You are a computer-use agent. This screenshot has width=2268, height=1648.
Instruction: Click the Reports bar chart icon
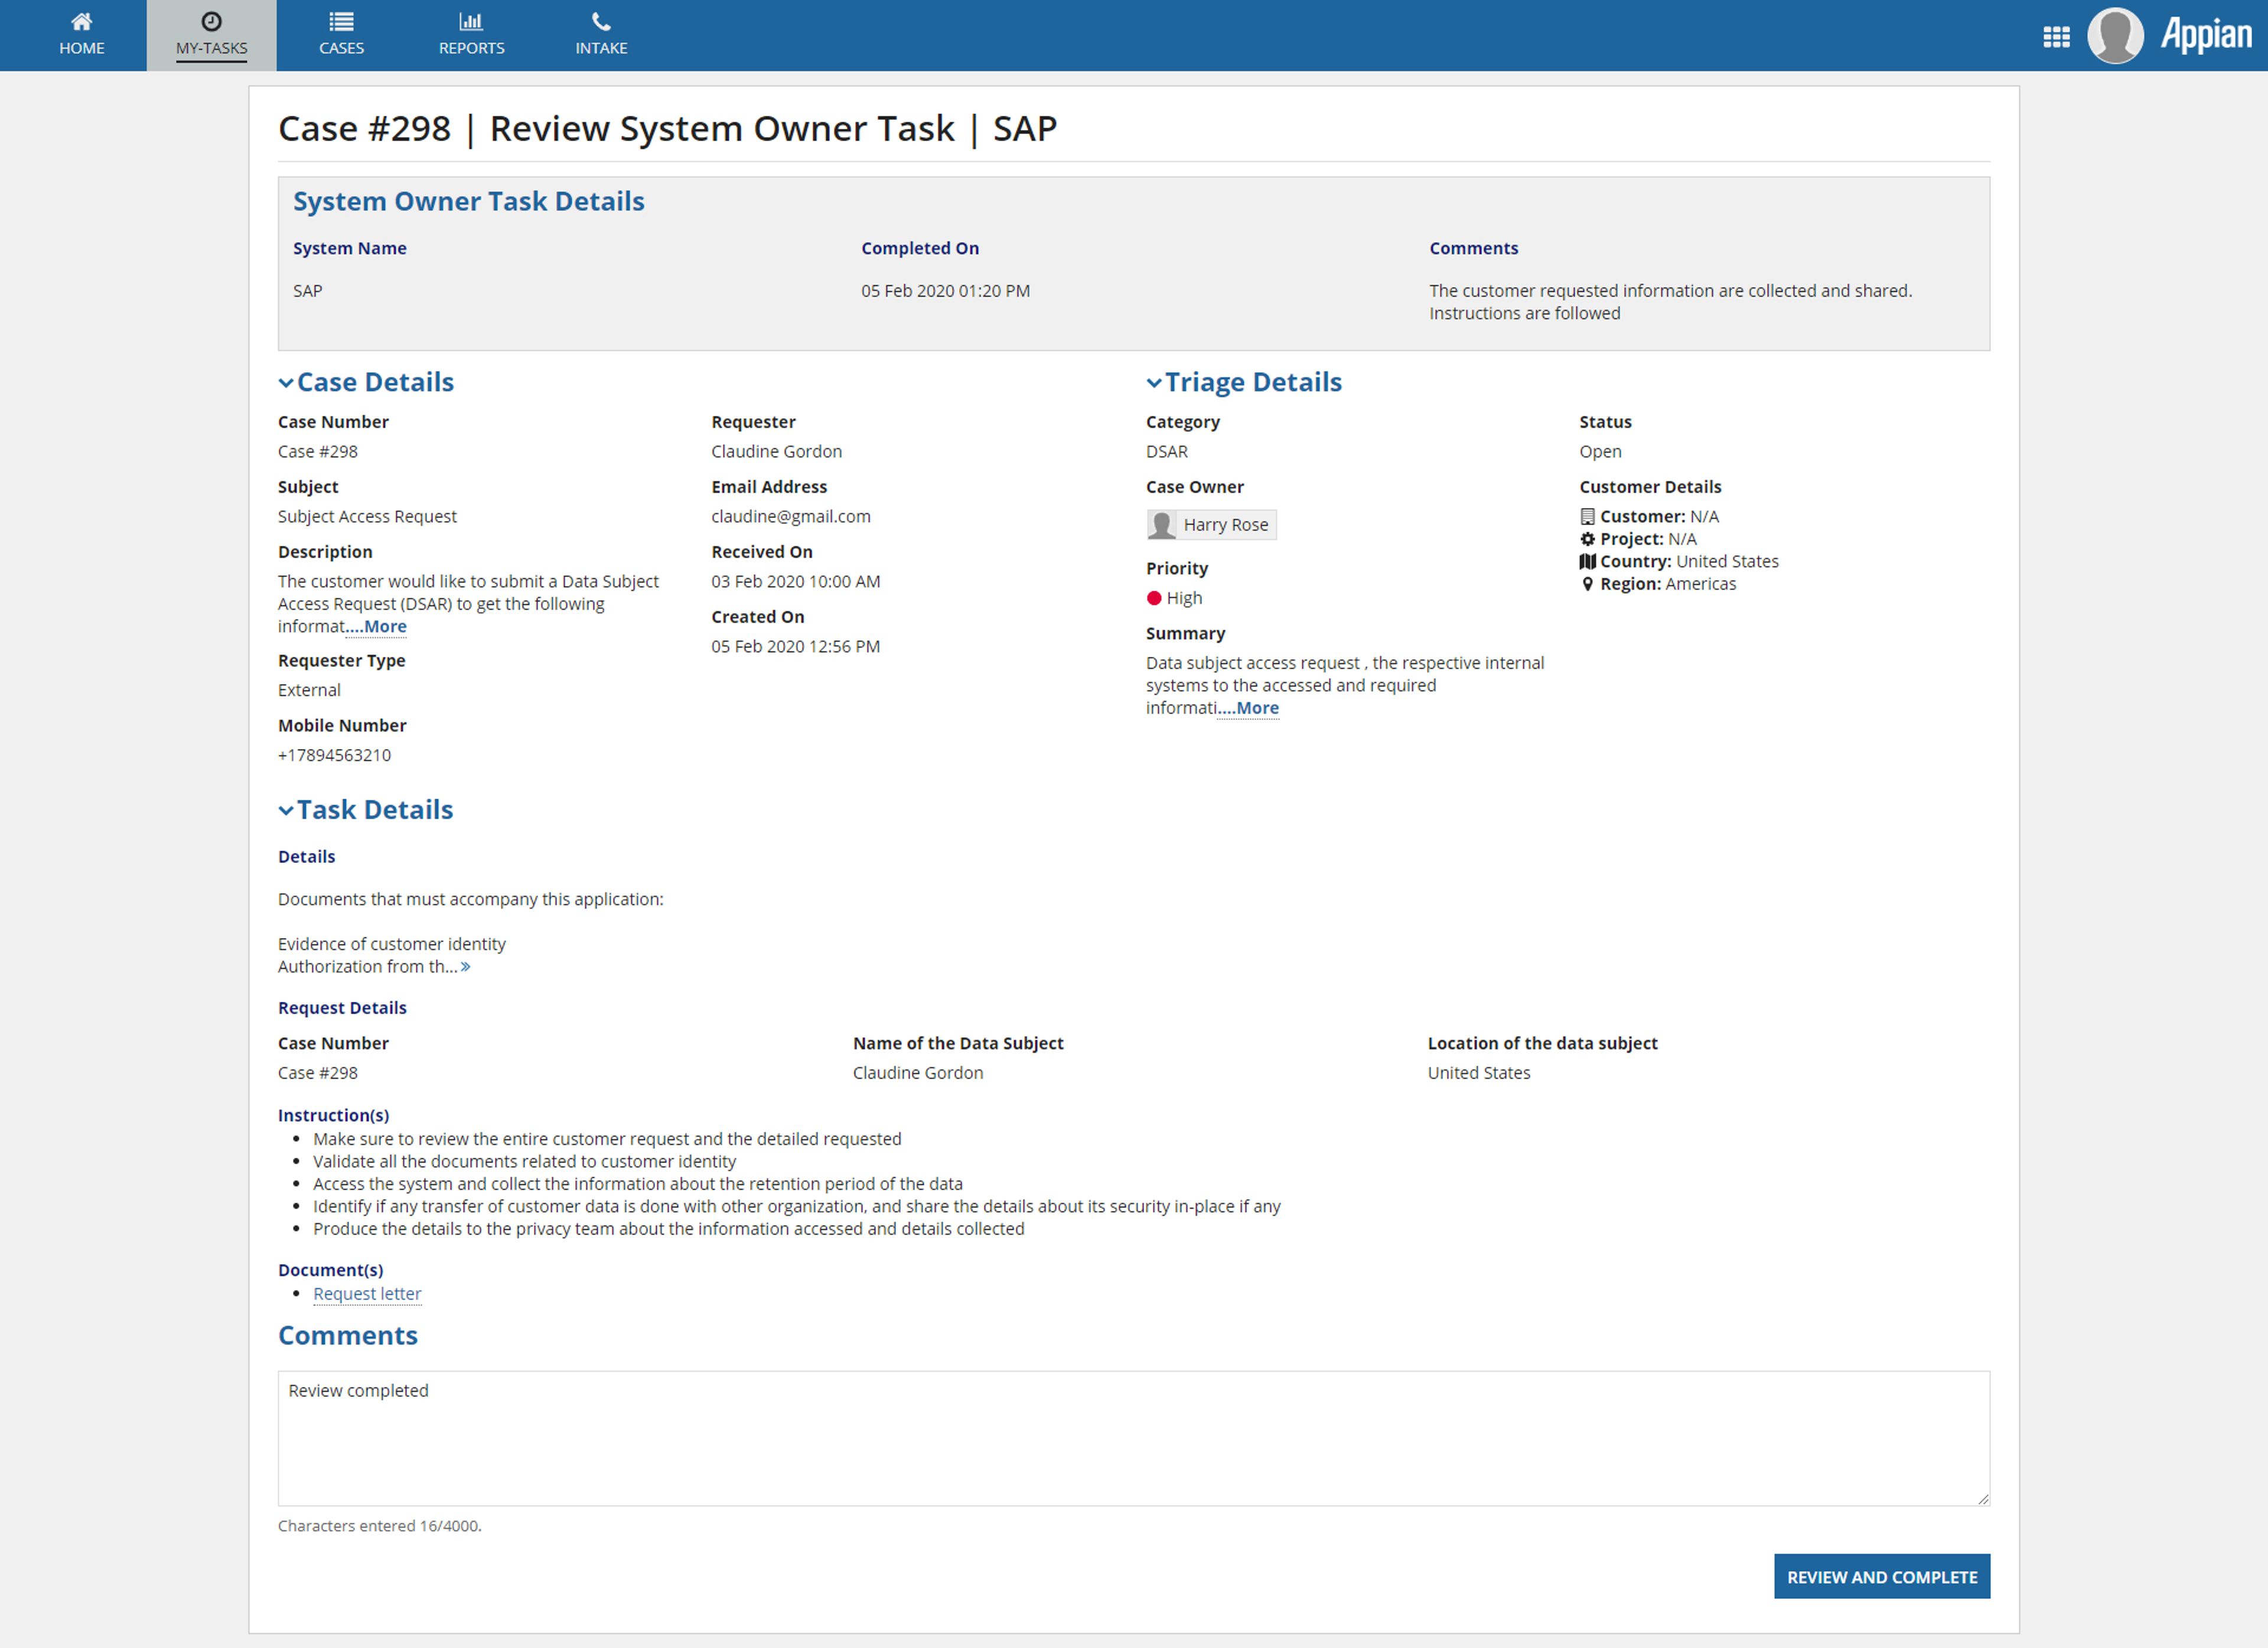[x=471, y=21]
